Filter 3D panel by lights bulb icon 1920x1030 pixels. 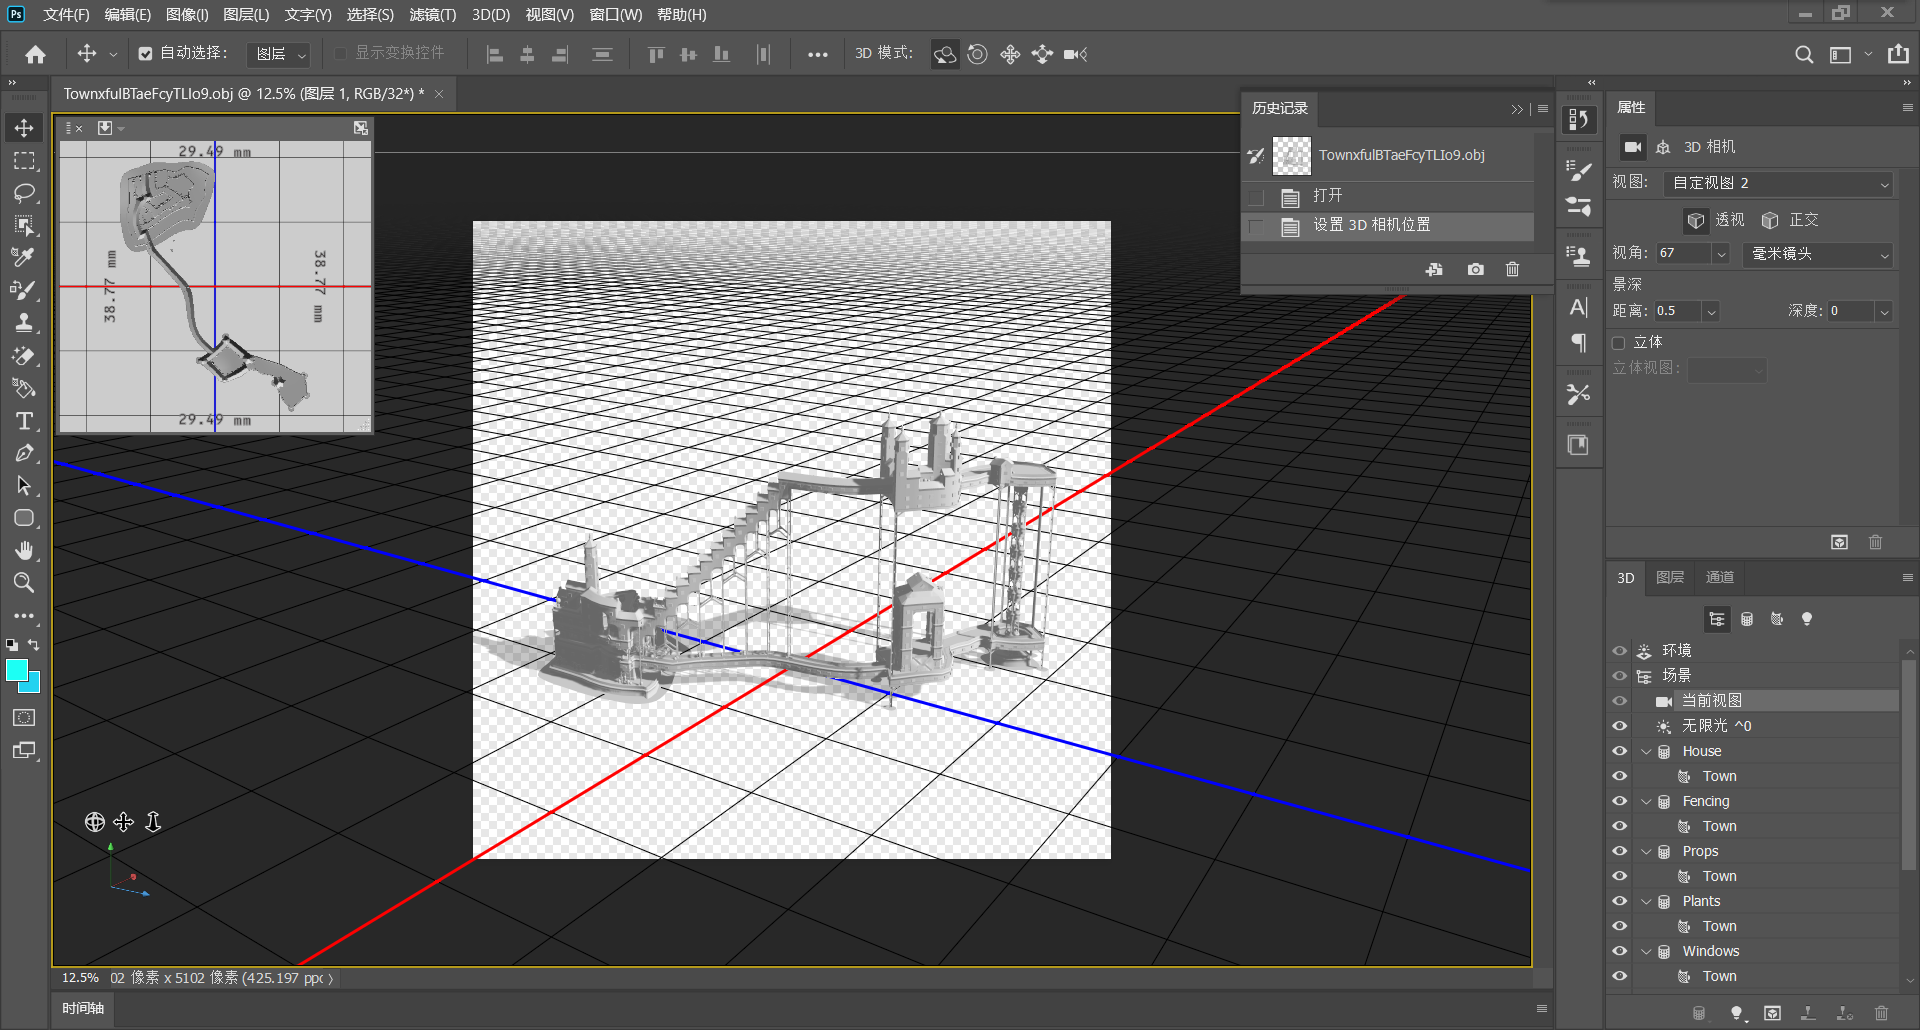coord(1806,619)
